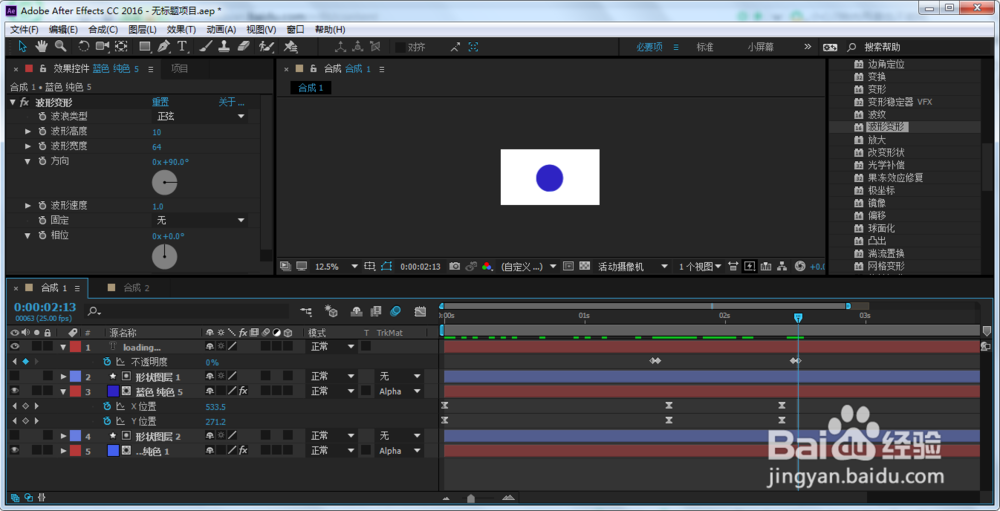Screen dimensions: 1000x511
Task: Hide the loading text layer eye
Action: click(x=15, y=346)
